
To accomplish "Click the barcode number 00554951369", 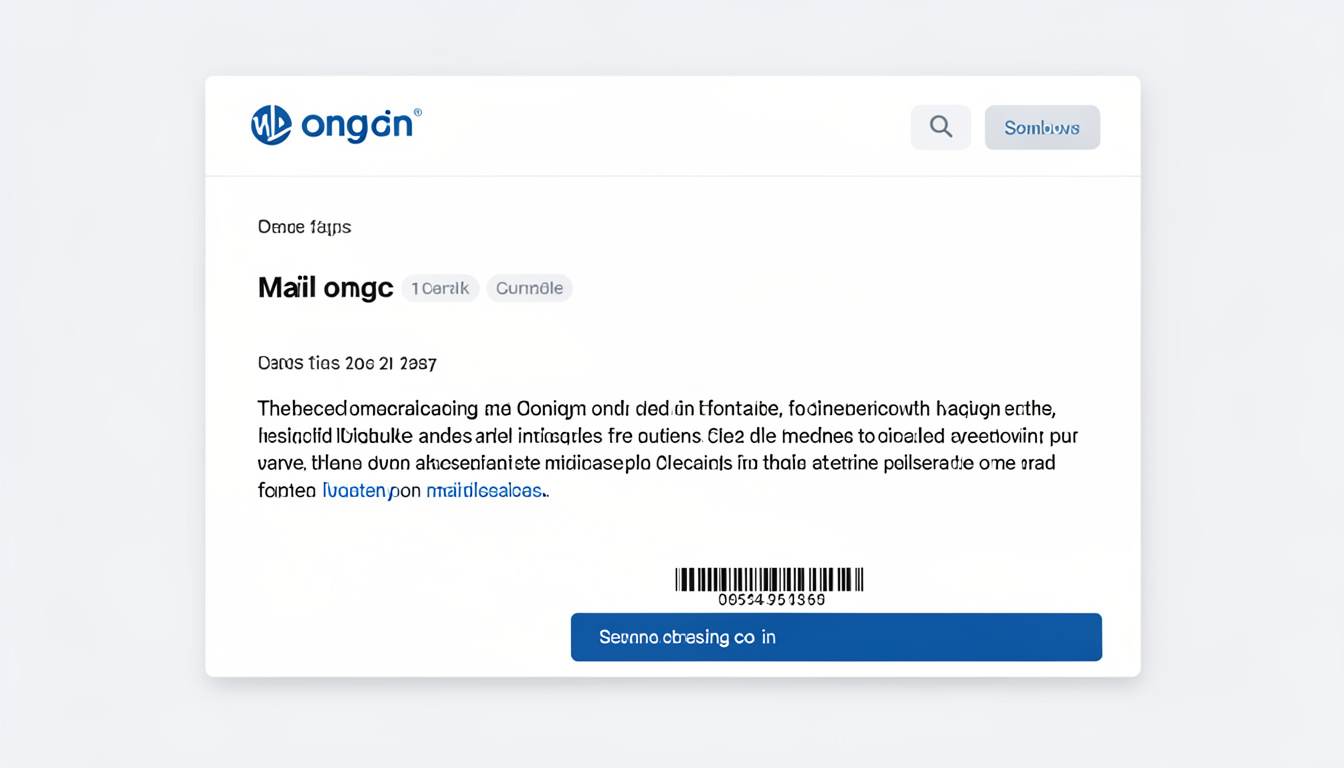I will (770, 599).
